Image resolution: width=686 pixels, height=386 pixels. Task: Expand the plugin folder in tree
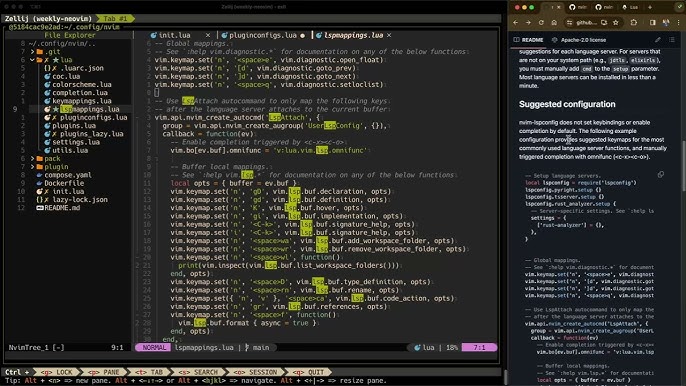pos(32,167)
